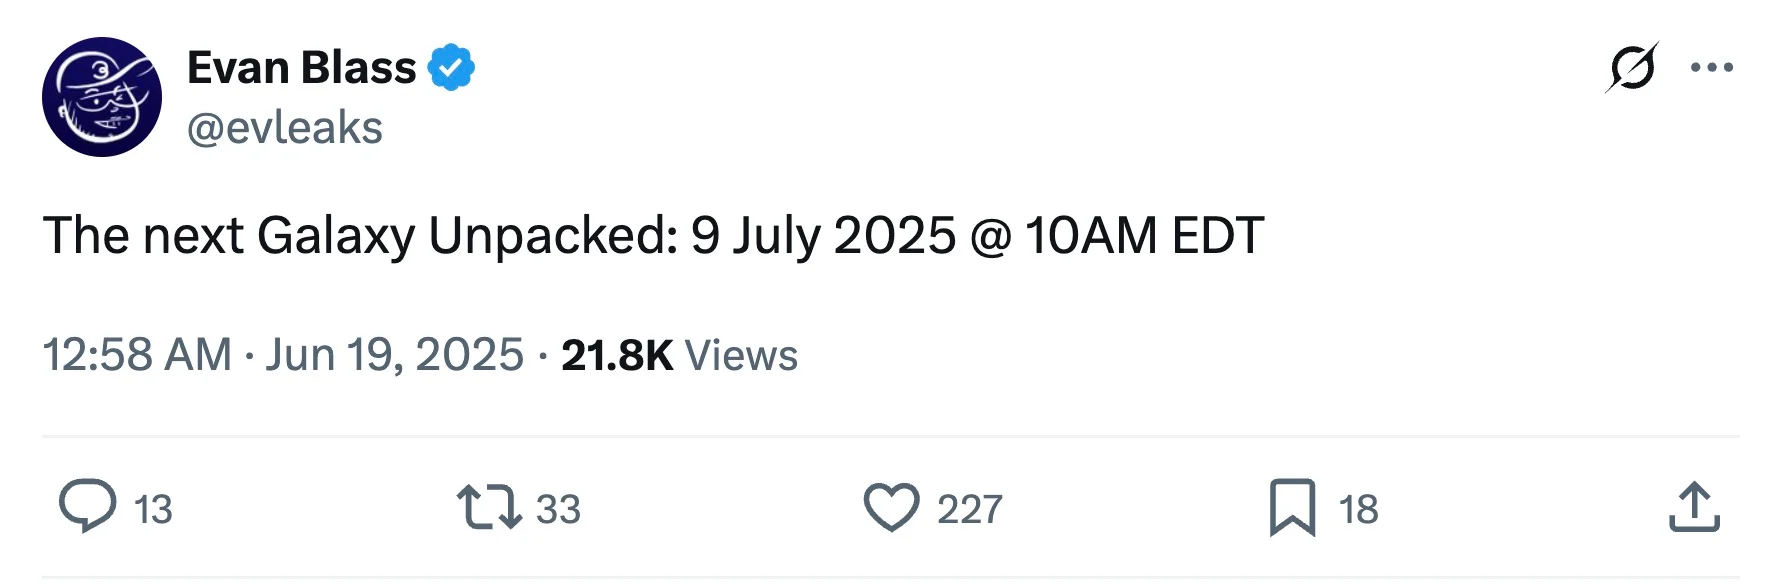The width and height of the screenshot is (1782, 584).
Task: Click the repost count 33
Action: pos(558,509)
